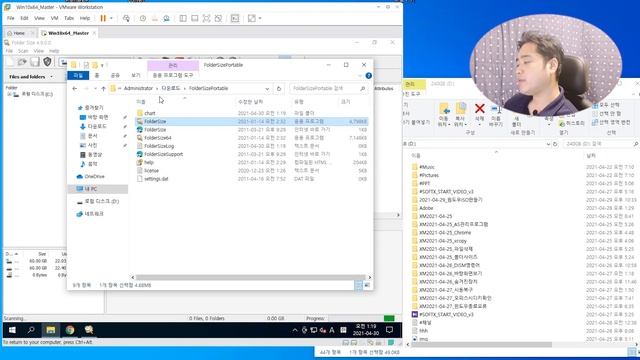Open the dropdown arrow beside the pause button

coord(111,18)
